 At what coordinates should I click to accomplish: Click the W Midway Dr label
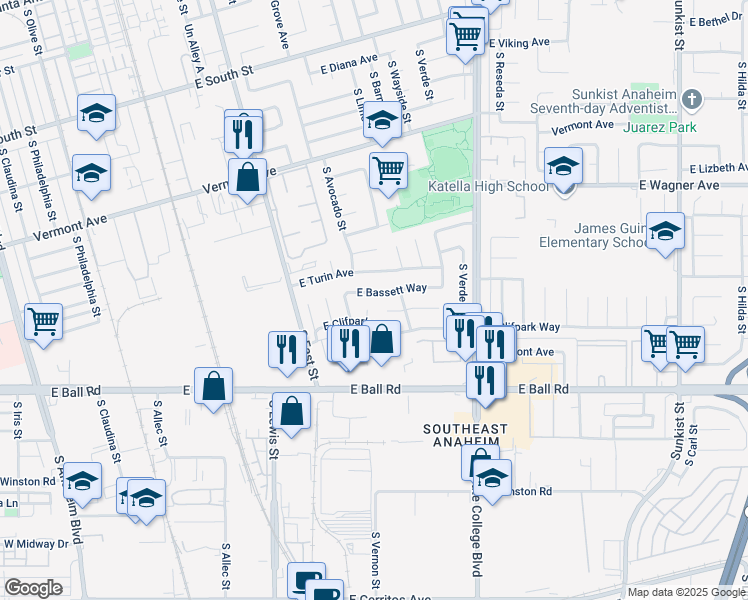36,544
